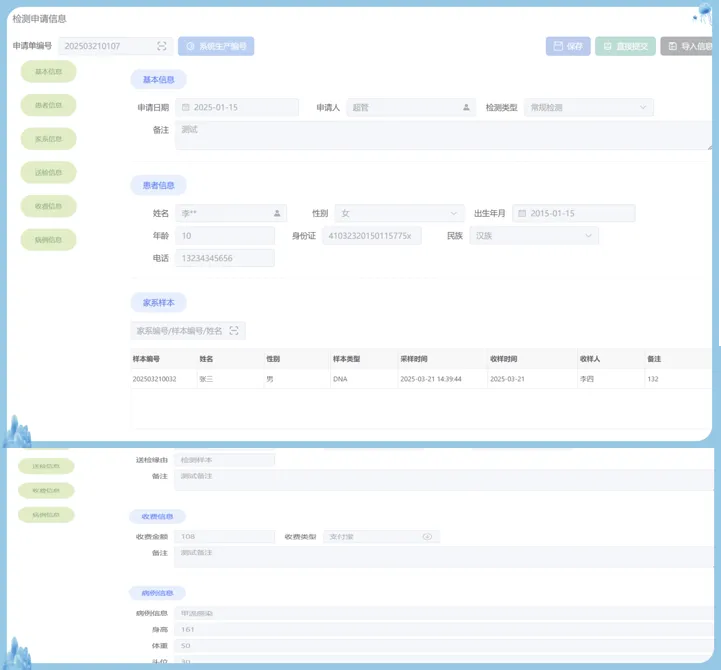
Task: Click the blue 基本信息 section heading
Action: click(158, 80)
